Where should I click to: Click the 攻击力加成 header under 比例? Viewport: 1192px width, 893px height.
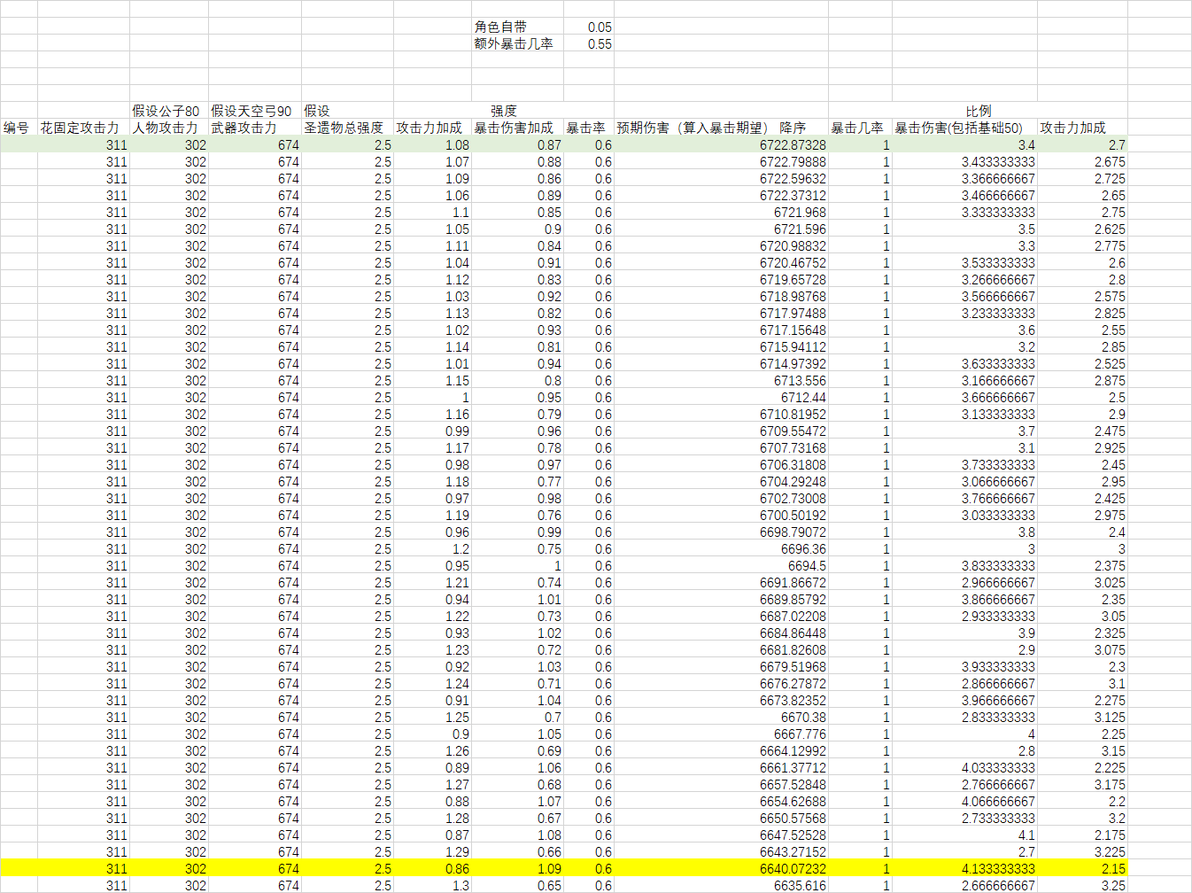tap(1082, 128)
